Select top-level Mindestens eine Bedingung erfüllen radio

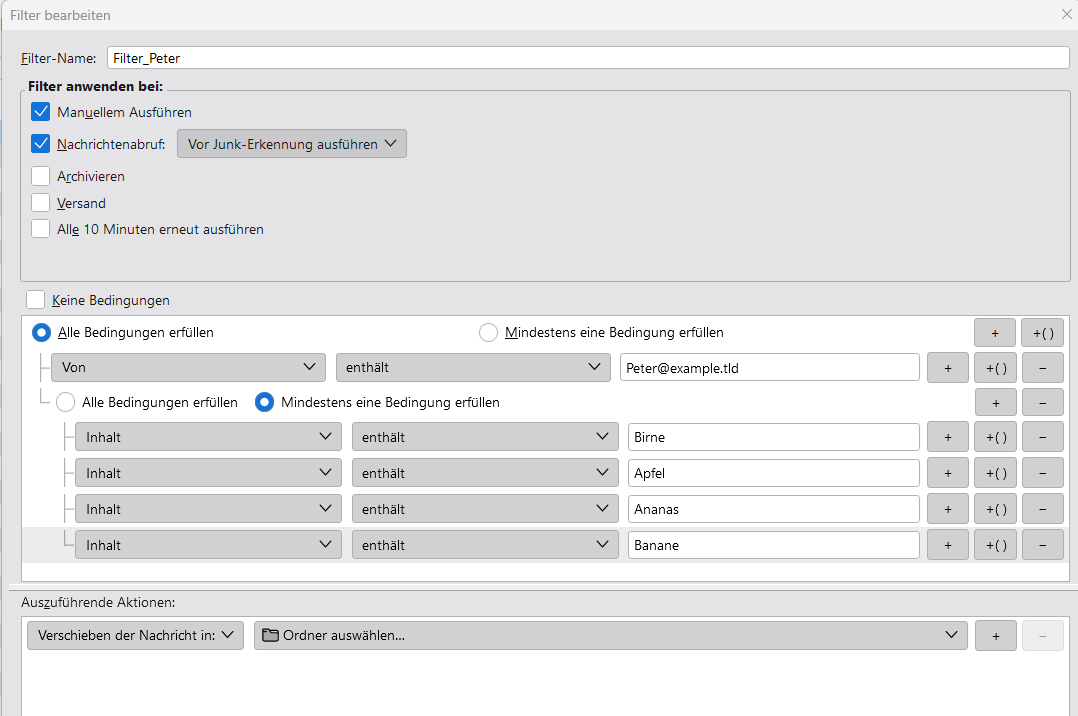point(488,332)
